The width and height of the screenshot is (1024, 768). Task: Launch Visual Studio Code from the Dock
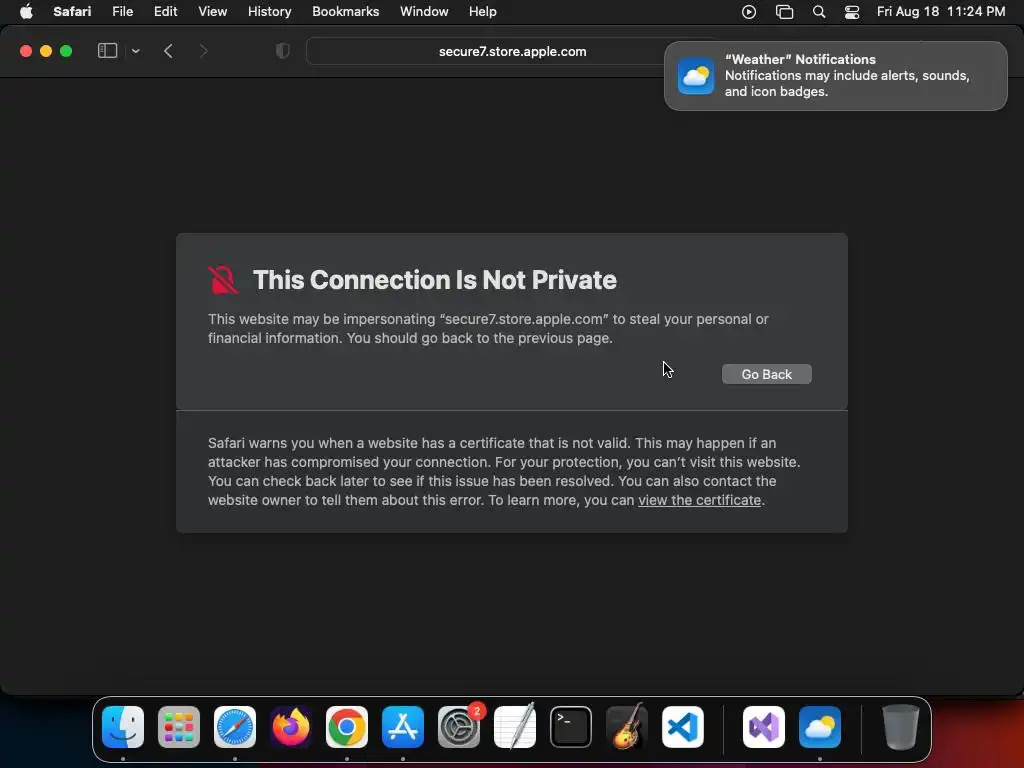click(683, 726)
